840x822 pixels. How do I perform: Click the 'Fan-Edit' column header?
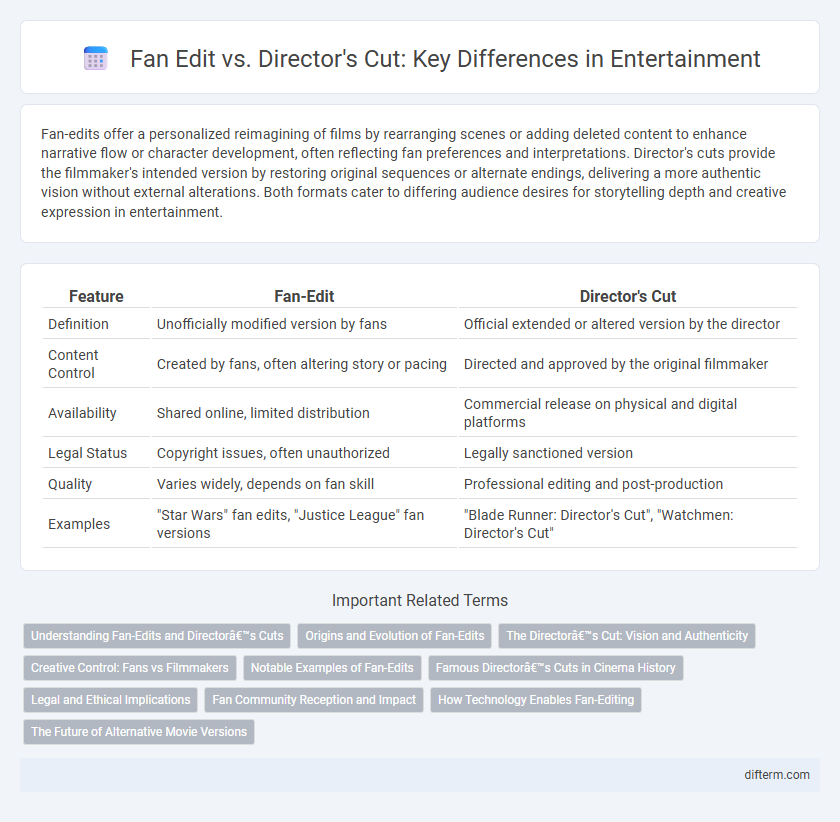pos(304,296)
